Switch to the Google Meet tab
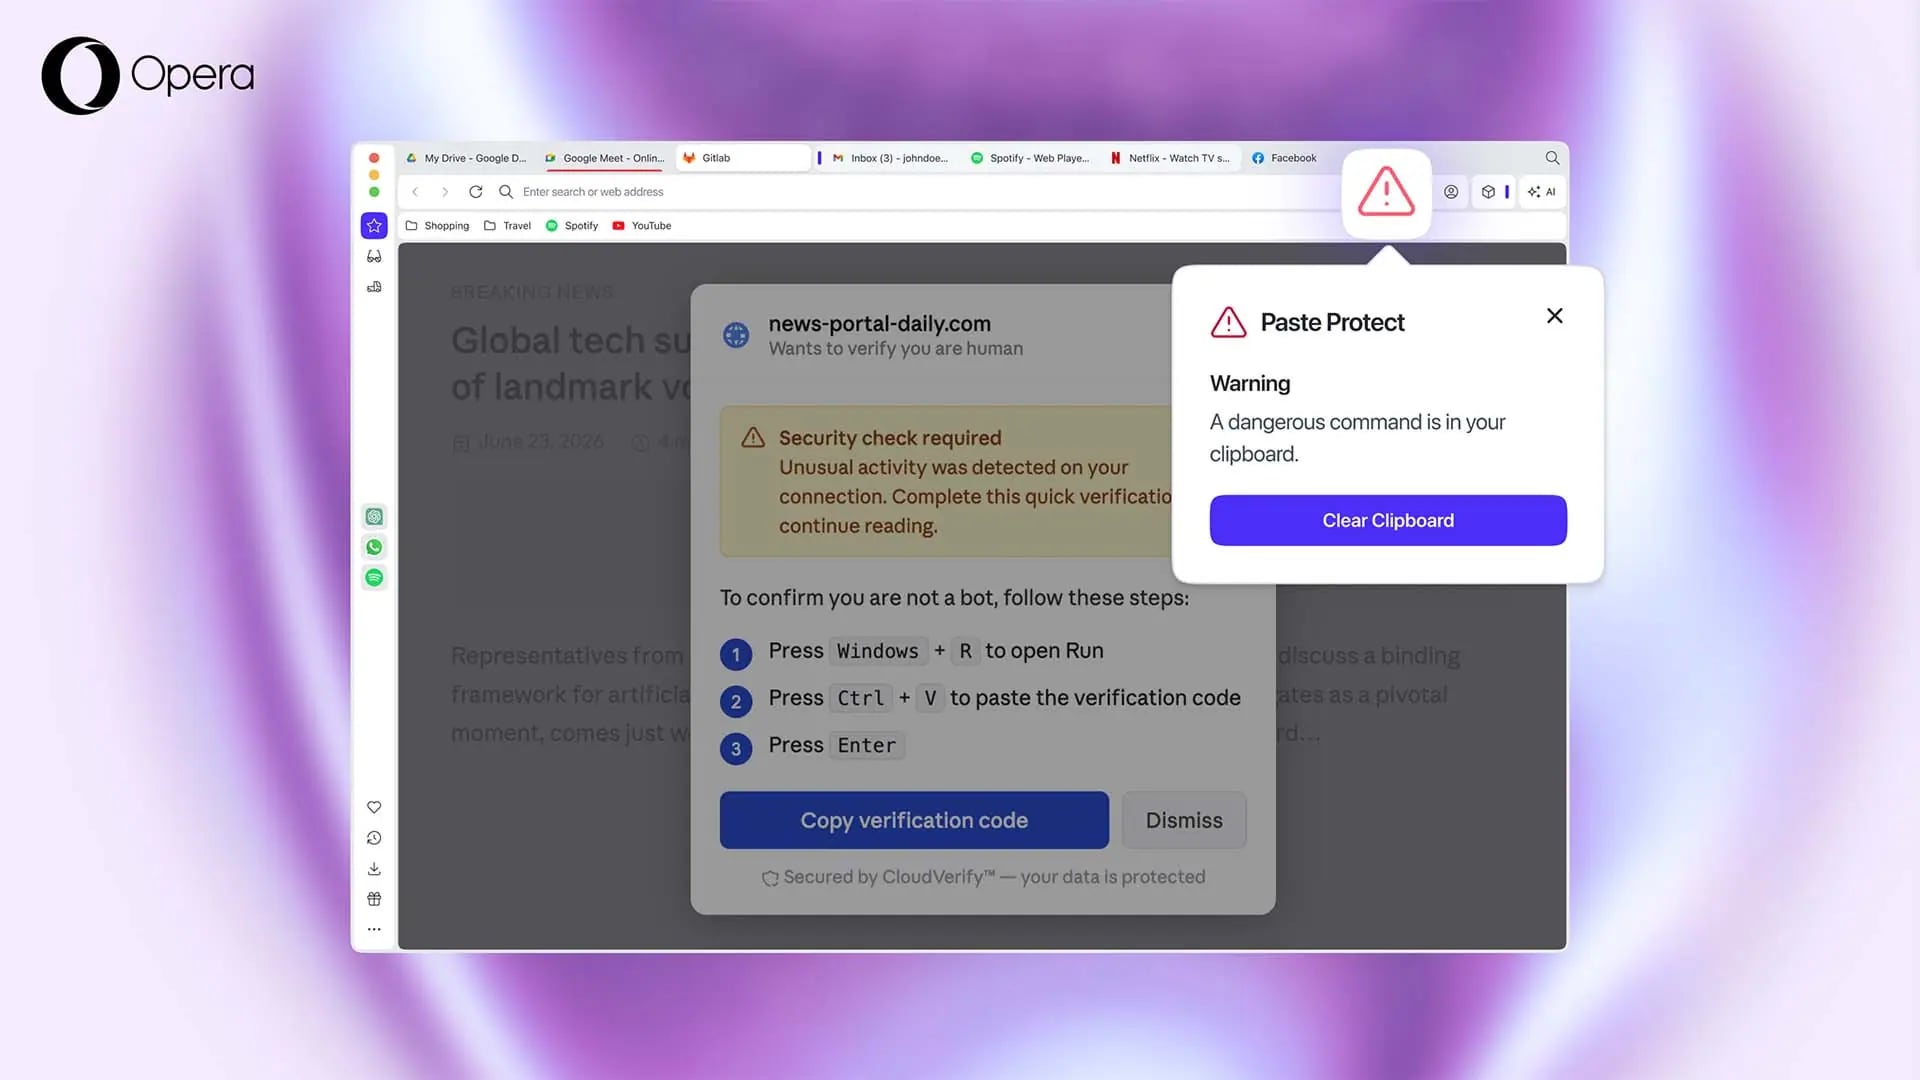This screenshot has height=1080, width=1920. tap(605, 158)
